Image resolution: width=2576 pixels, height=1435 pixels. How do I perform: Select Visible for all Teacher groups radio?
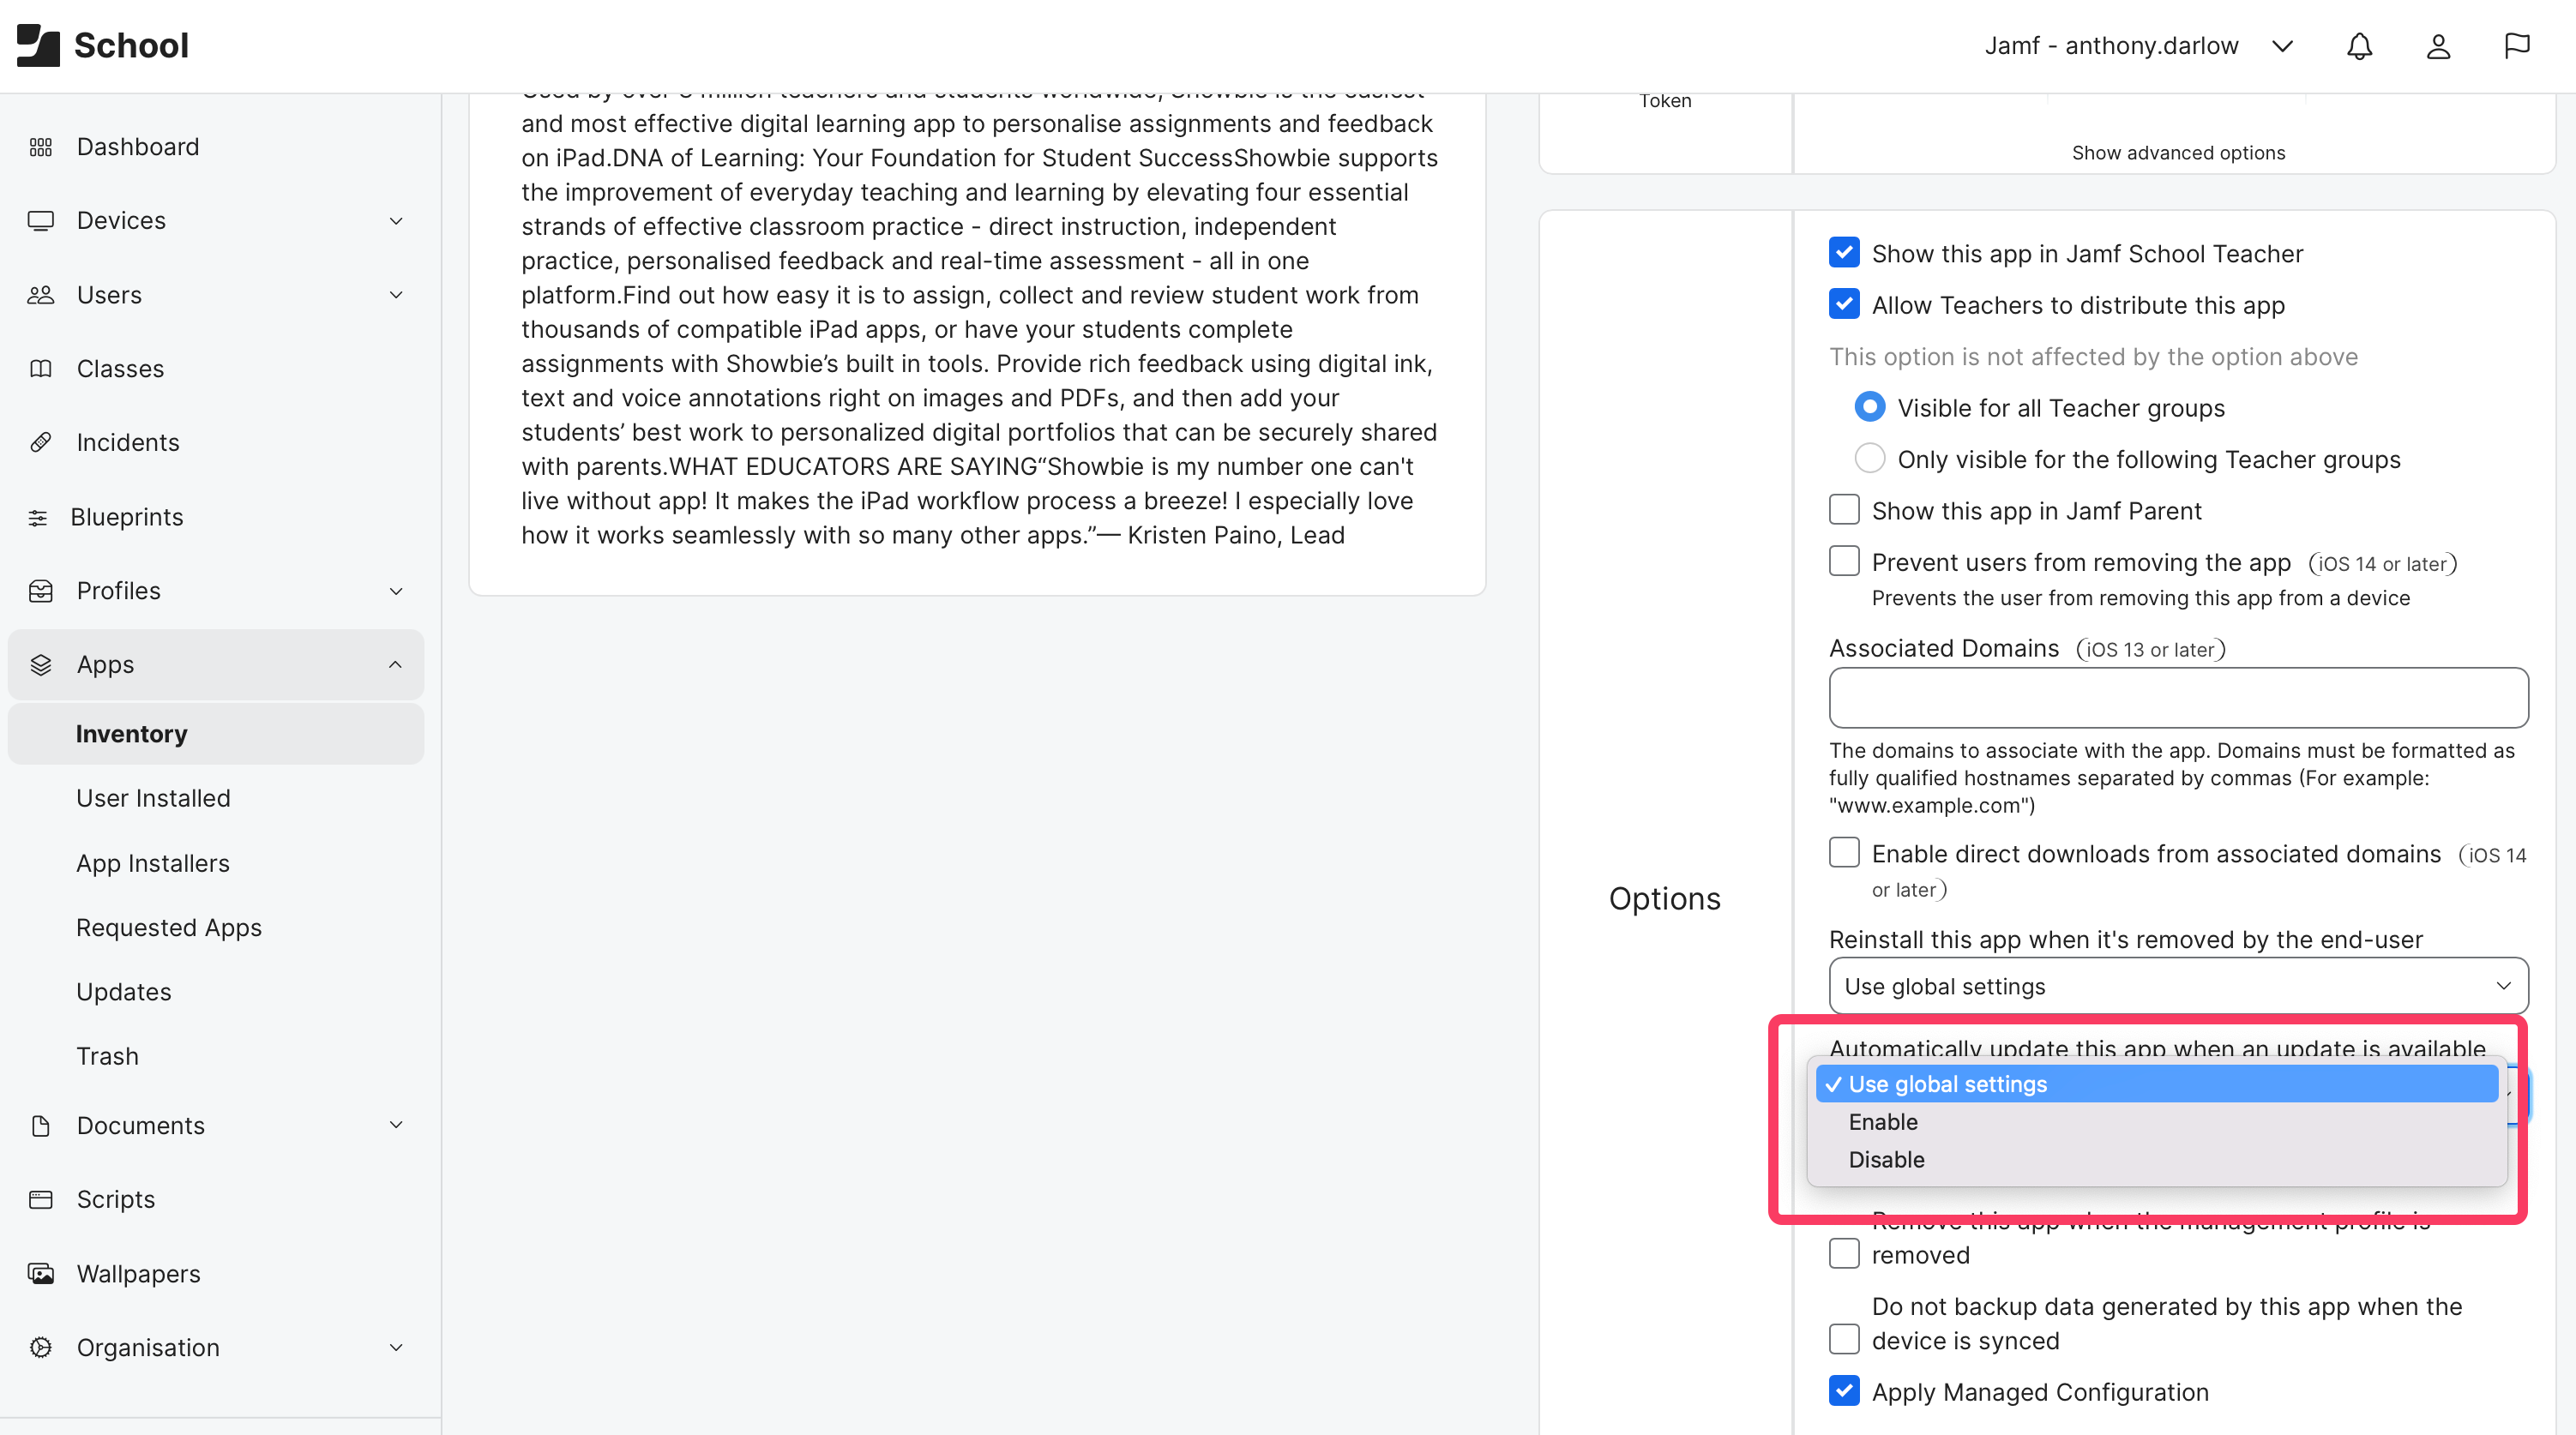pyautogui.click(x=1870, y=407)
